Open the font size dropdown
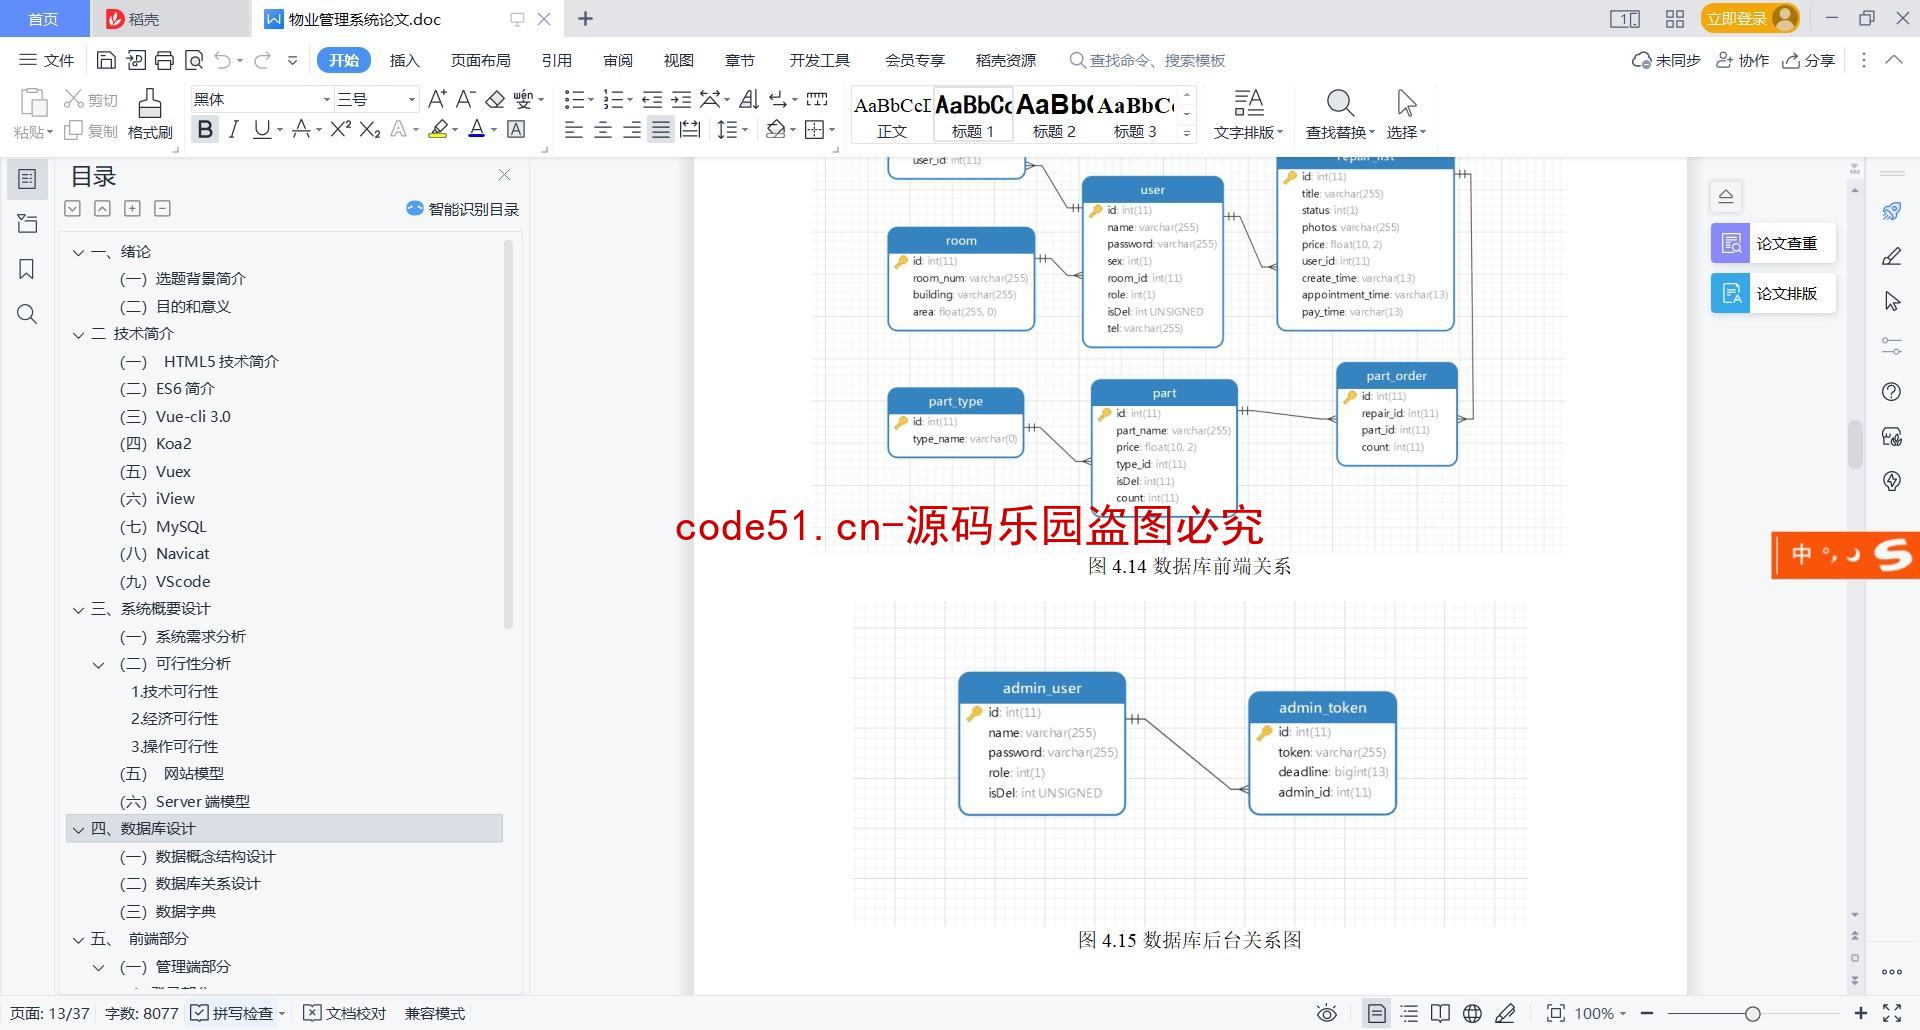Screen dimensions: 1920x1030 [411, 99]
